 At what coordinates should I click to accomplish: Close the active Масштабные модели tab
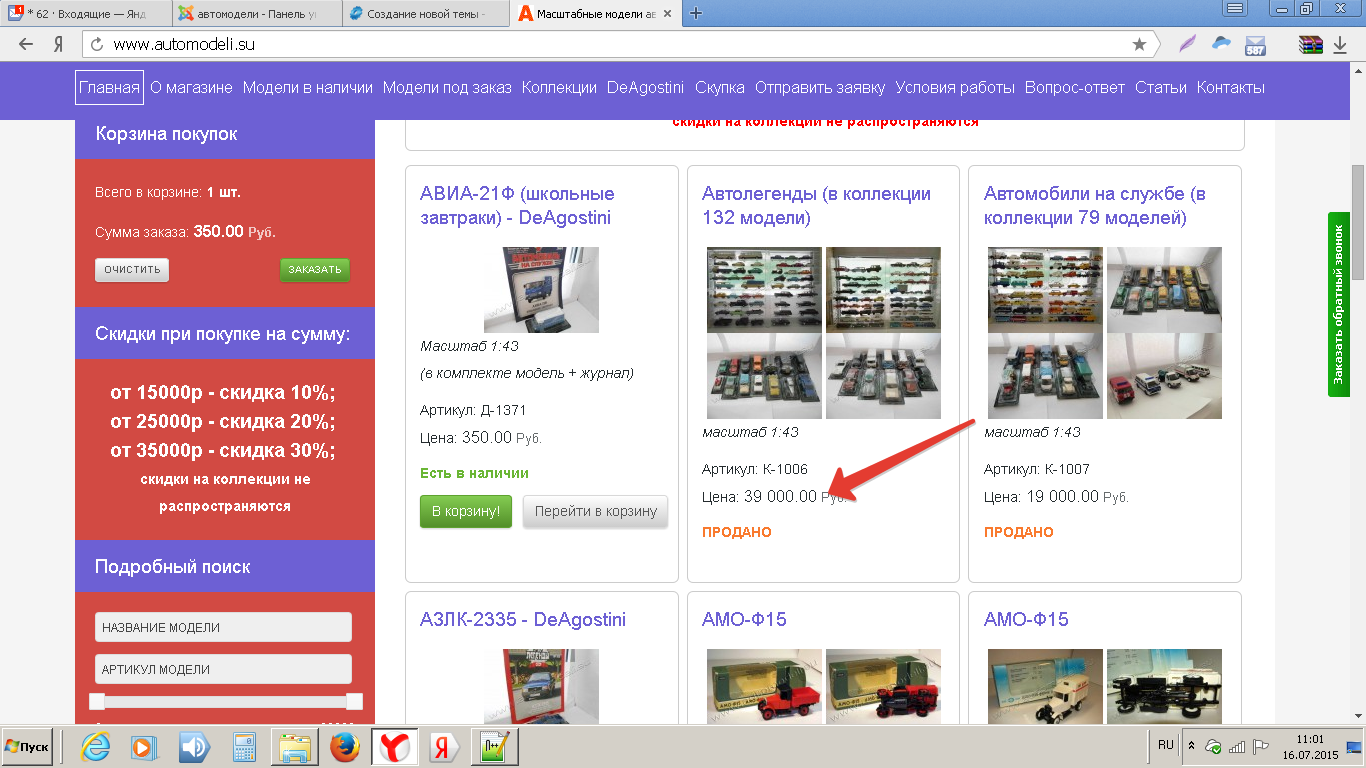tap(666, 14)
